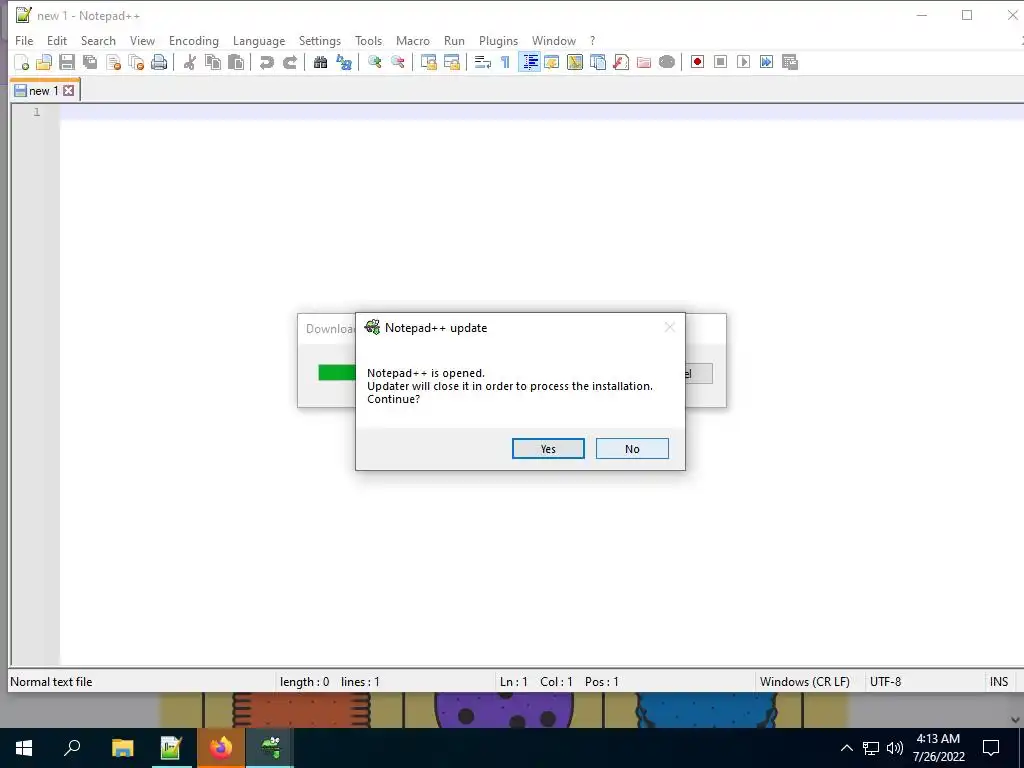Viewport: 1024px width, 768px height.
Task: Redo with the toolbar Redo arrow
Action: coord(289,62)
